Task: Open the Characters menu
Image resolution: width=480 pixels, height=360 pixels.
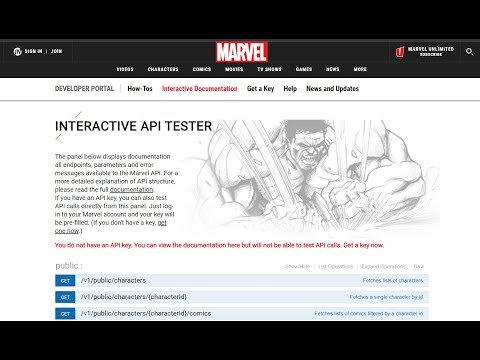Action: pos(163,69)
